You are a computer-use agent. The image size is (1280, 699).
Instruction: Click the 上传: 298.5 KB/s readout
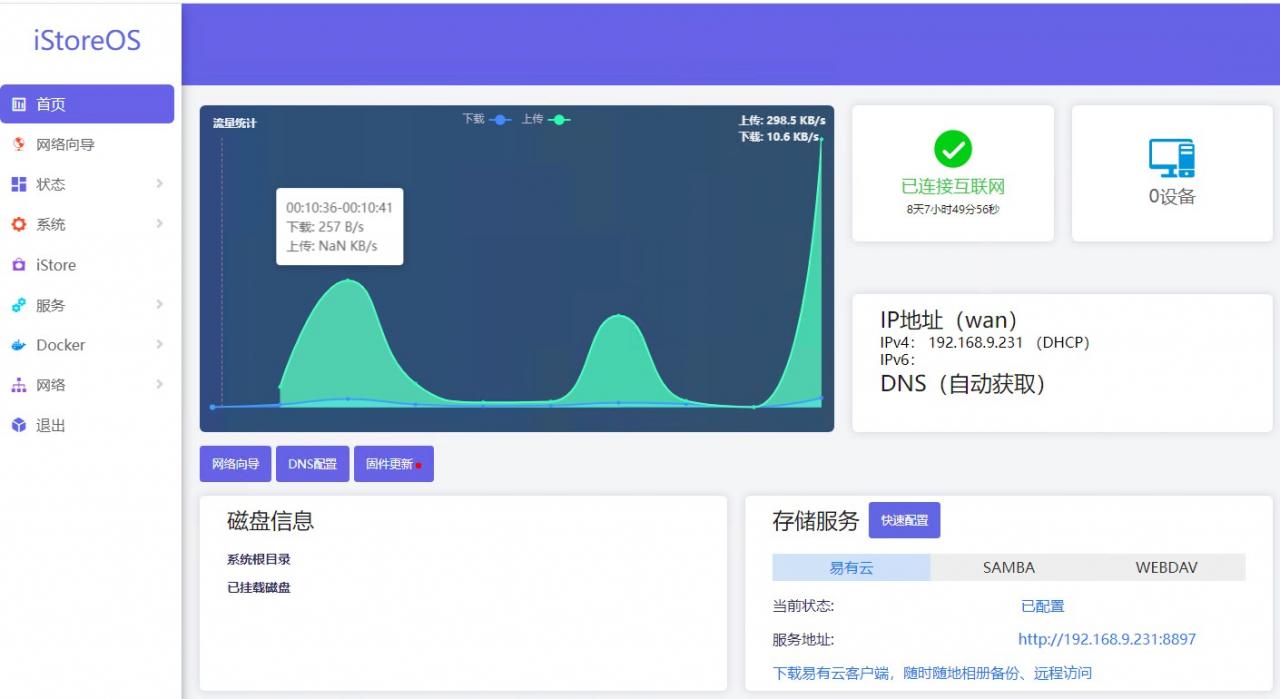pyautogui.click(x=782, y=121)
